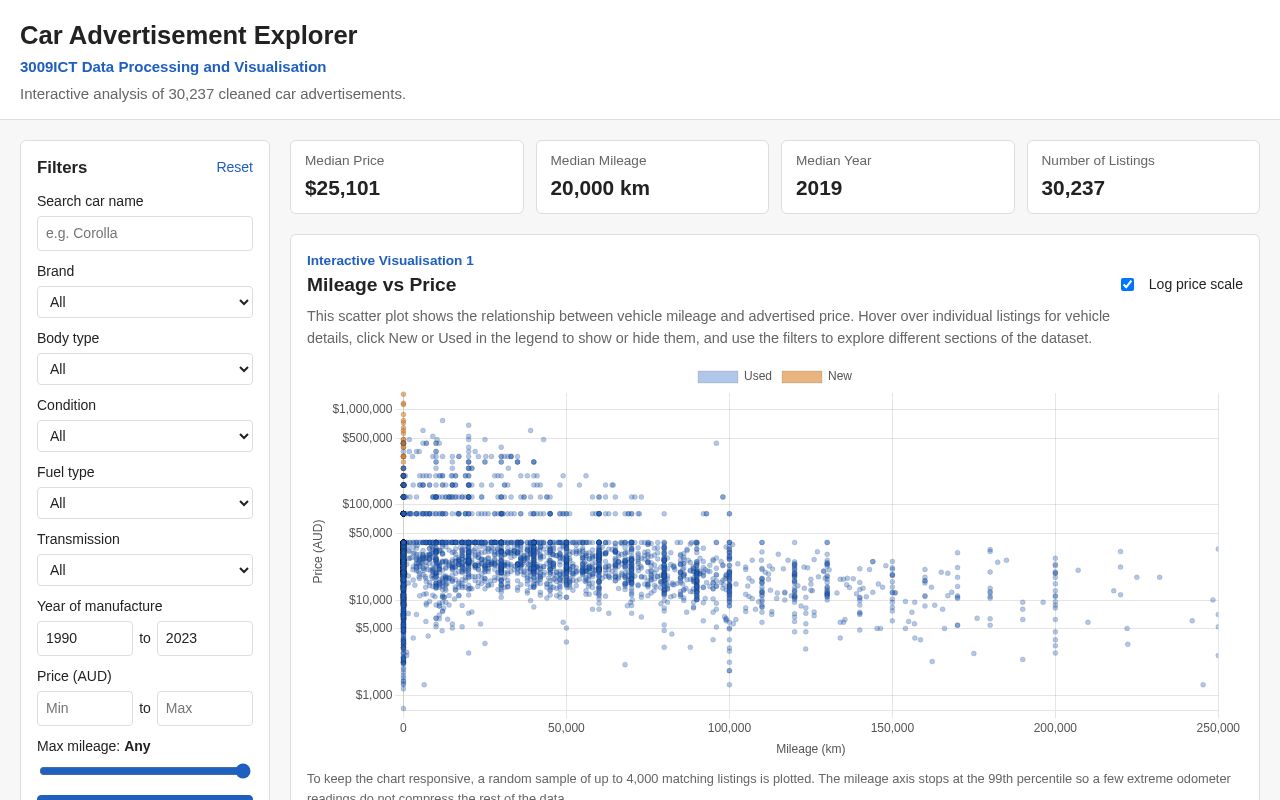Screen dimensions: 1280x800
Task: Click the Median Year value 2019
Action: pyautogui.click(x=819, y=188)
